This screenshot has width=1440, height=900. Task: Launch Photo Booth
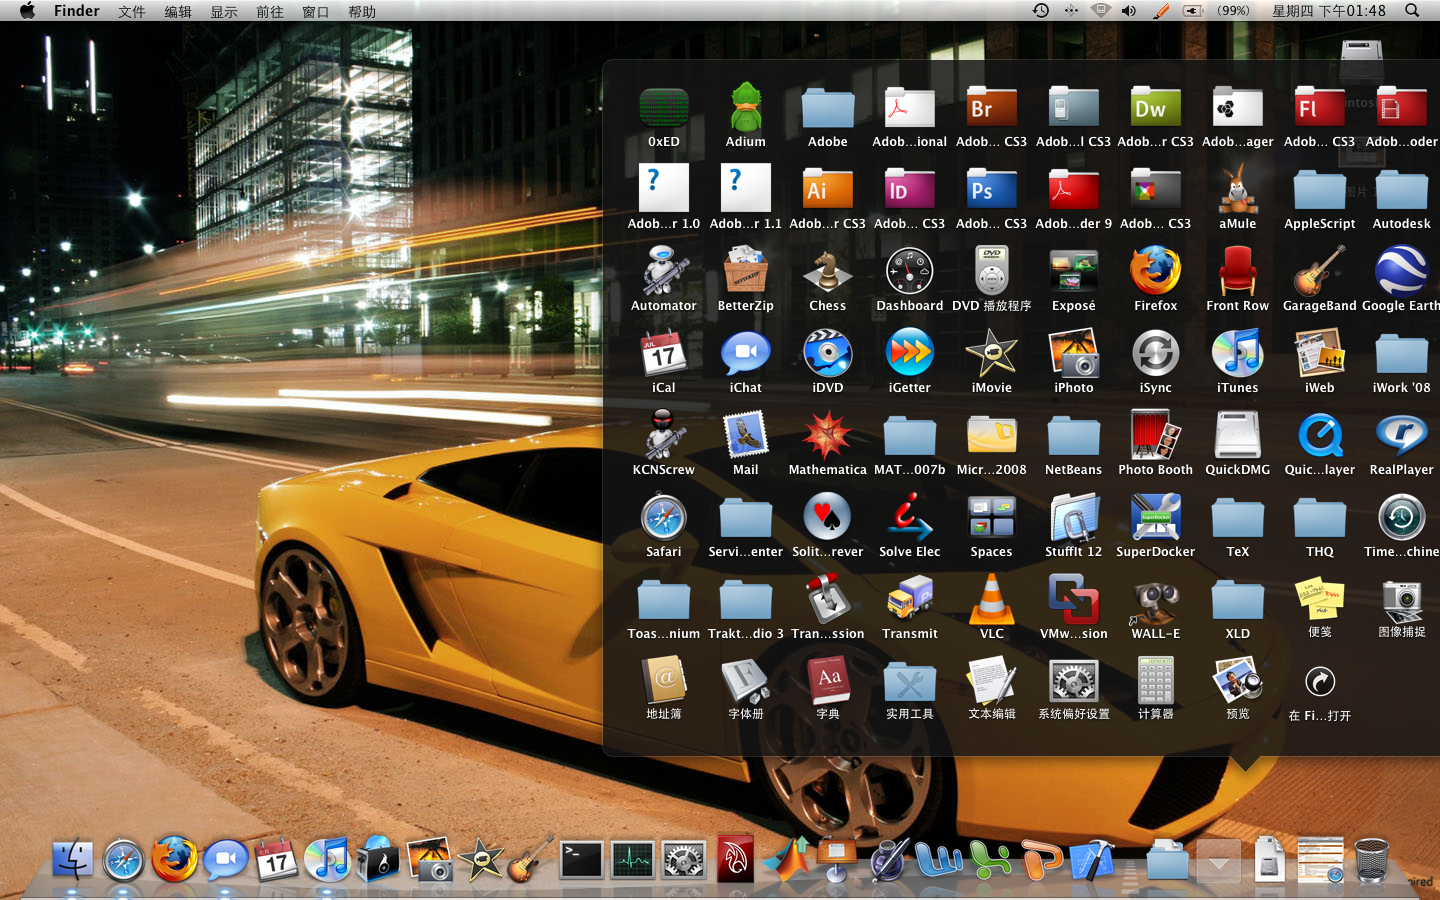tap(1156, 436)
